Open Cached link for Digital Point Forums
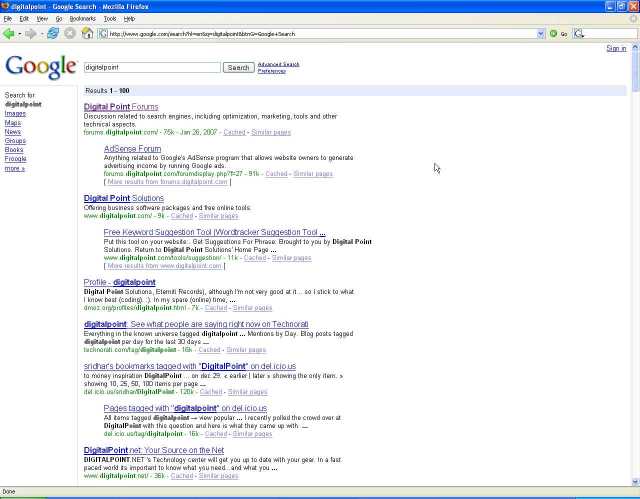This screenshot has width=640, height=499. click(x=234, y=132)
